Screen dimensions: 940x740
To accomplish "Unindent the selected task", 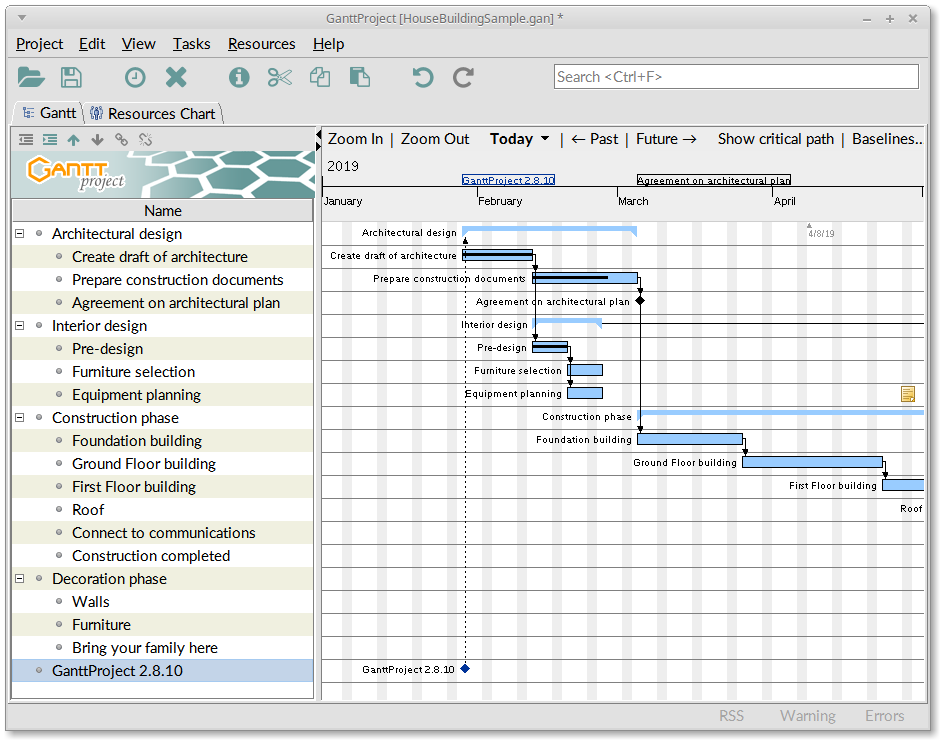I will pos(26,140).
